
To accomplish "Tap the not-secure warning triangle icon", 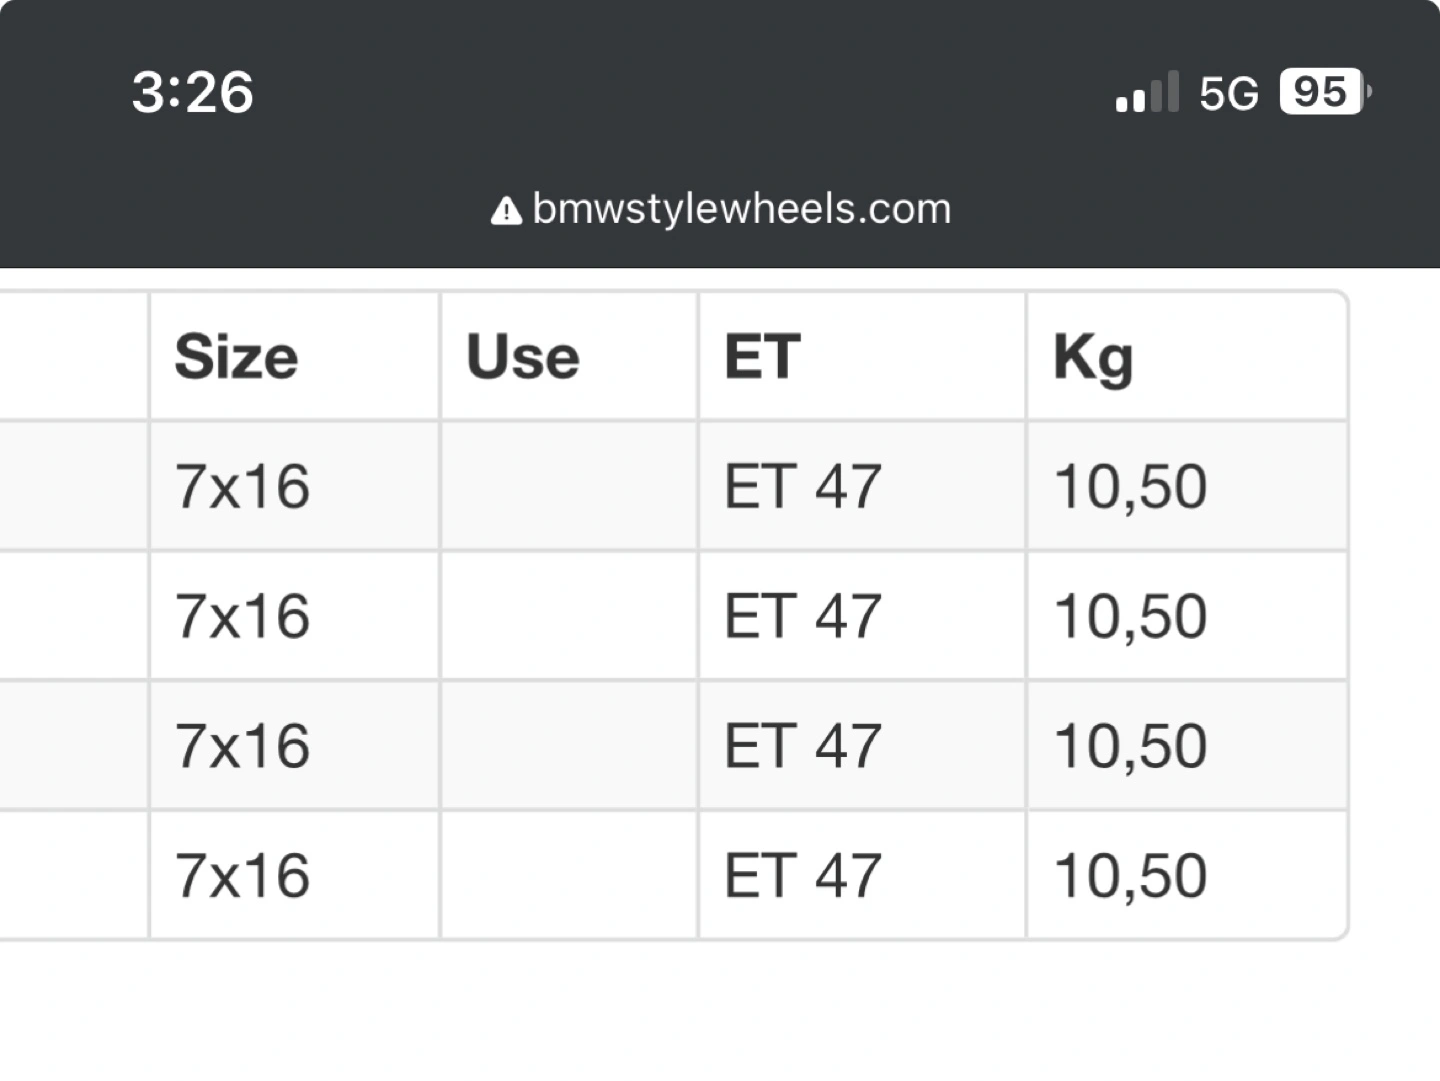I will (x=506, y=211).
